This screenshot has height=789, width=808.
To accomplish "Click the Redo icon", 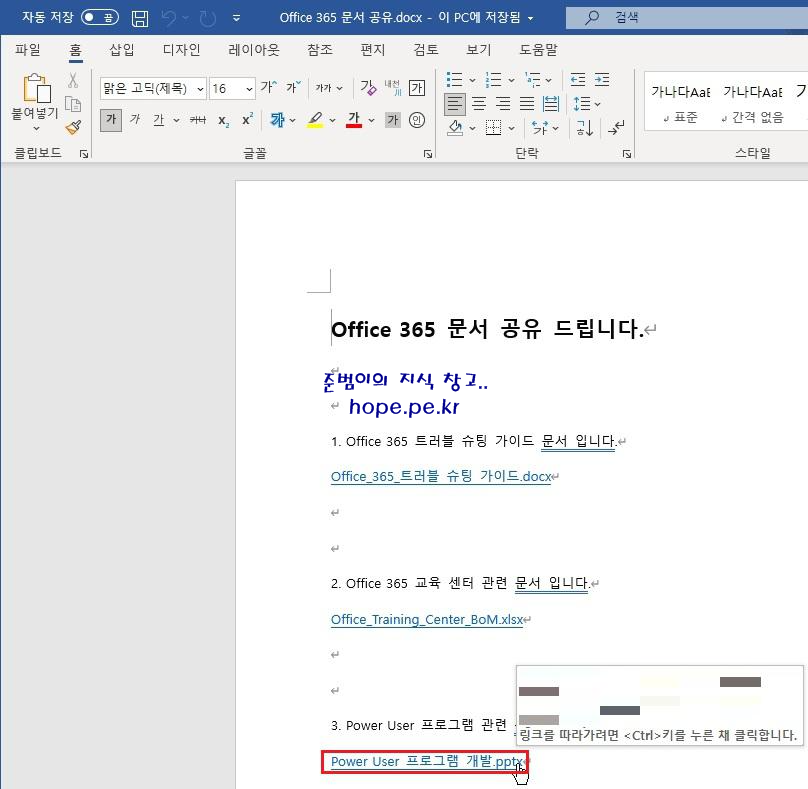I will (x=208, y=18).
